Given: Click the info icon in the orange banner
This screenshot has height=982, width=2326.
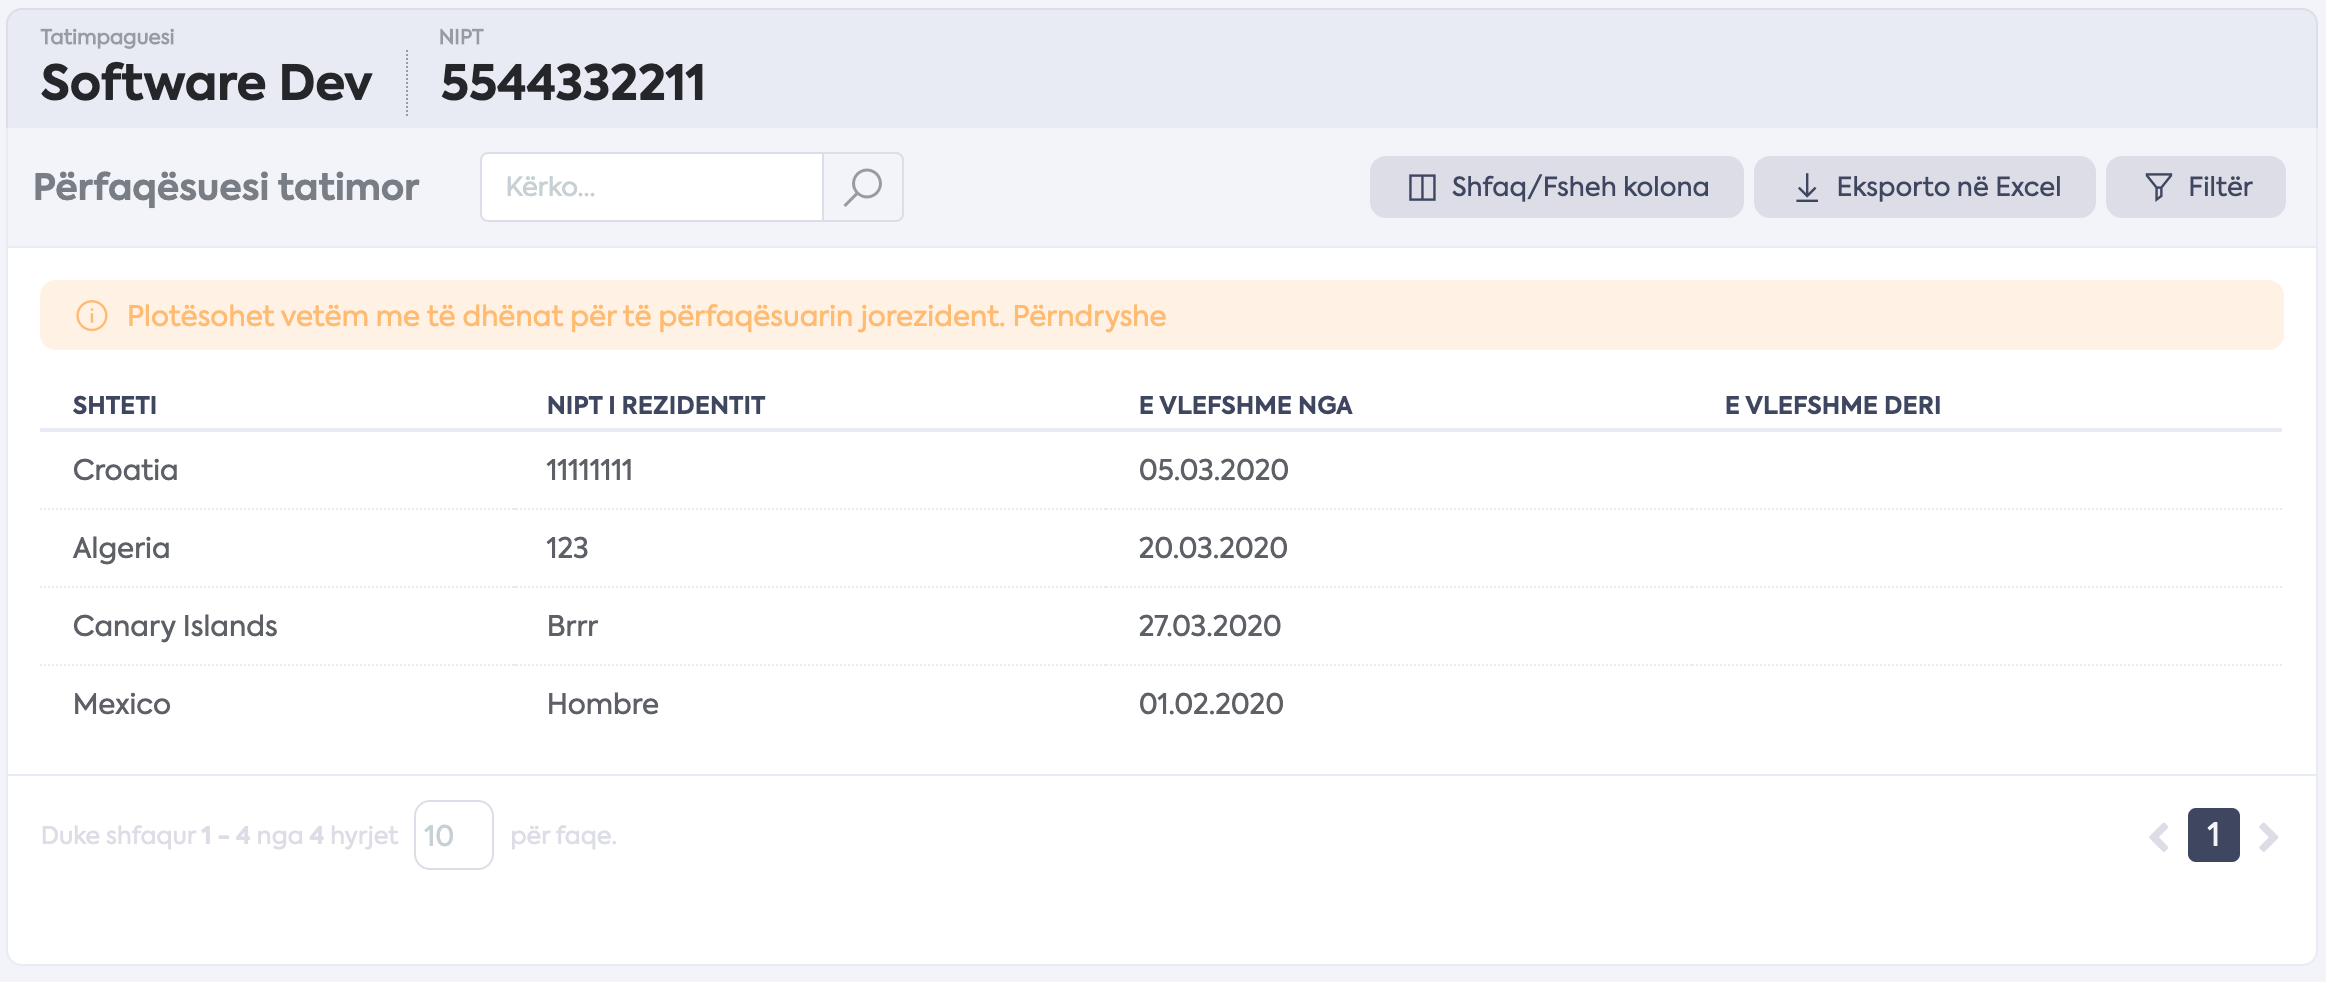Looking at the screenshot, I should point(92,316).
